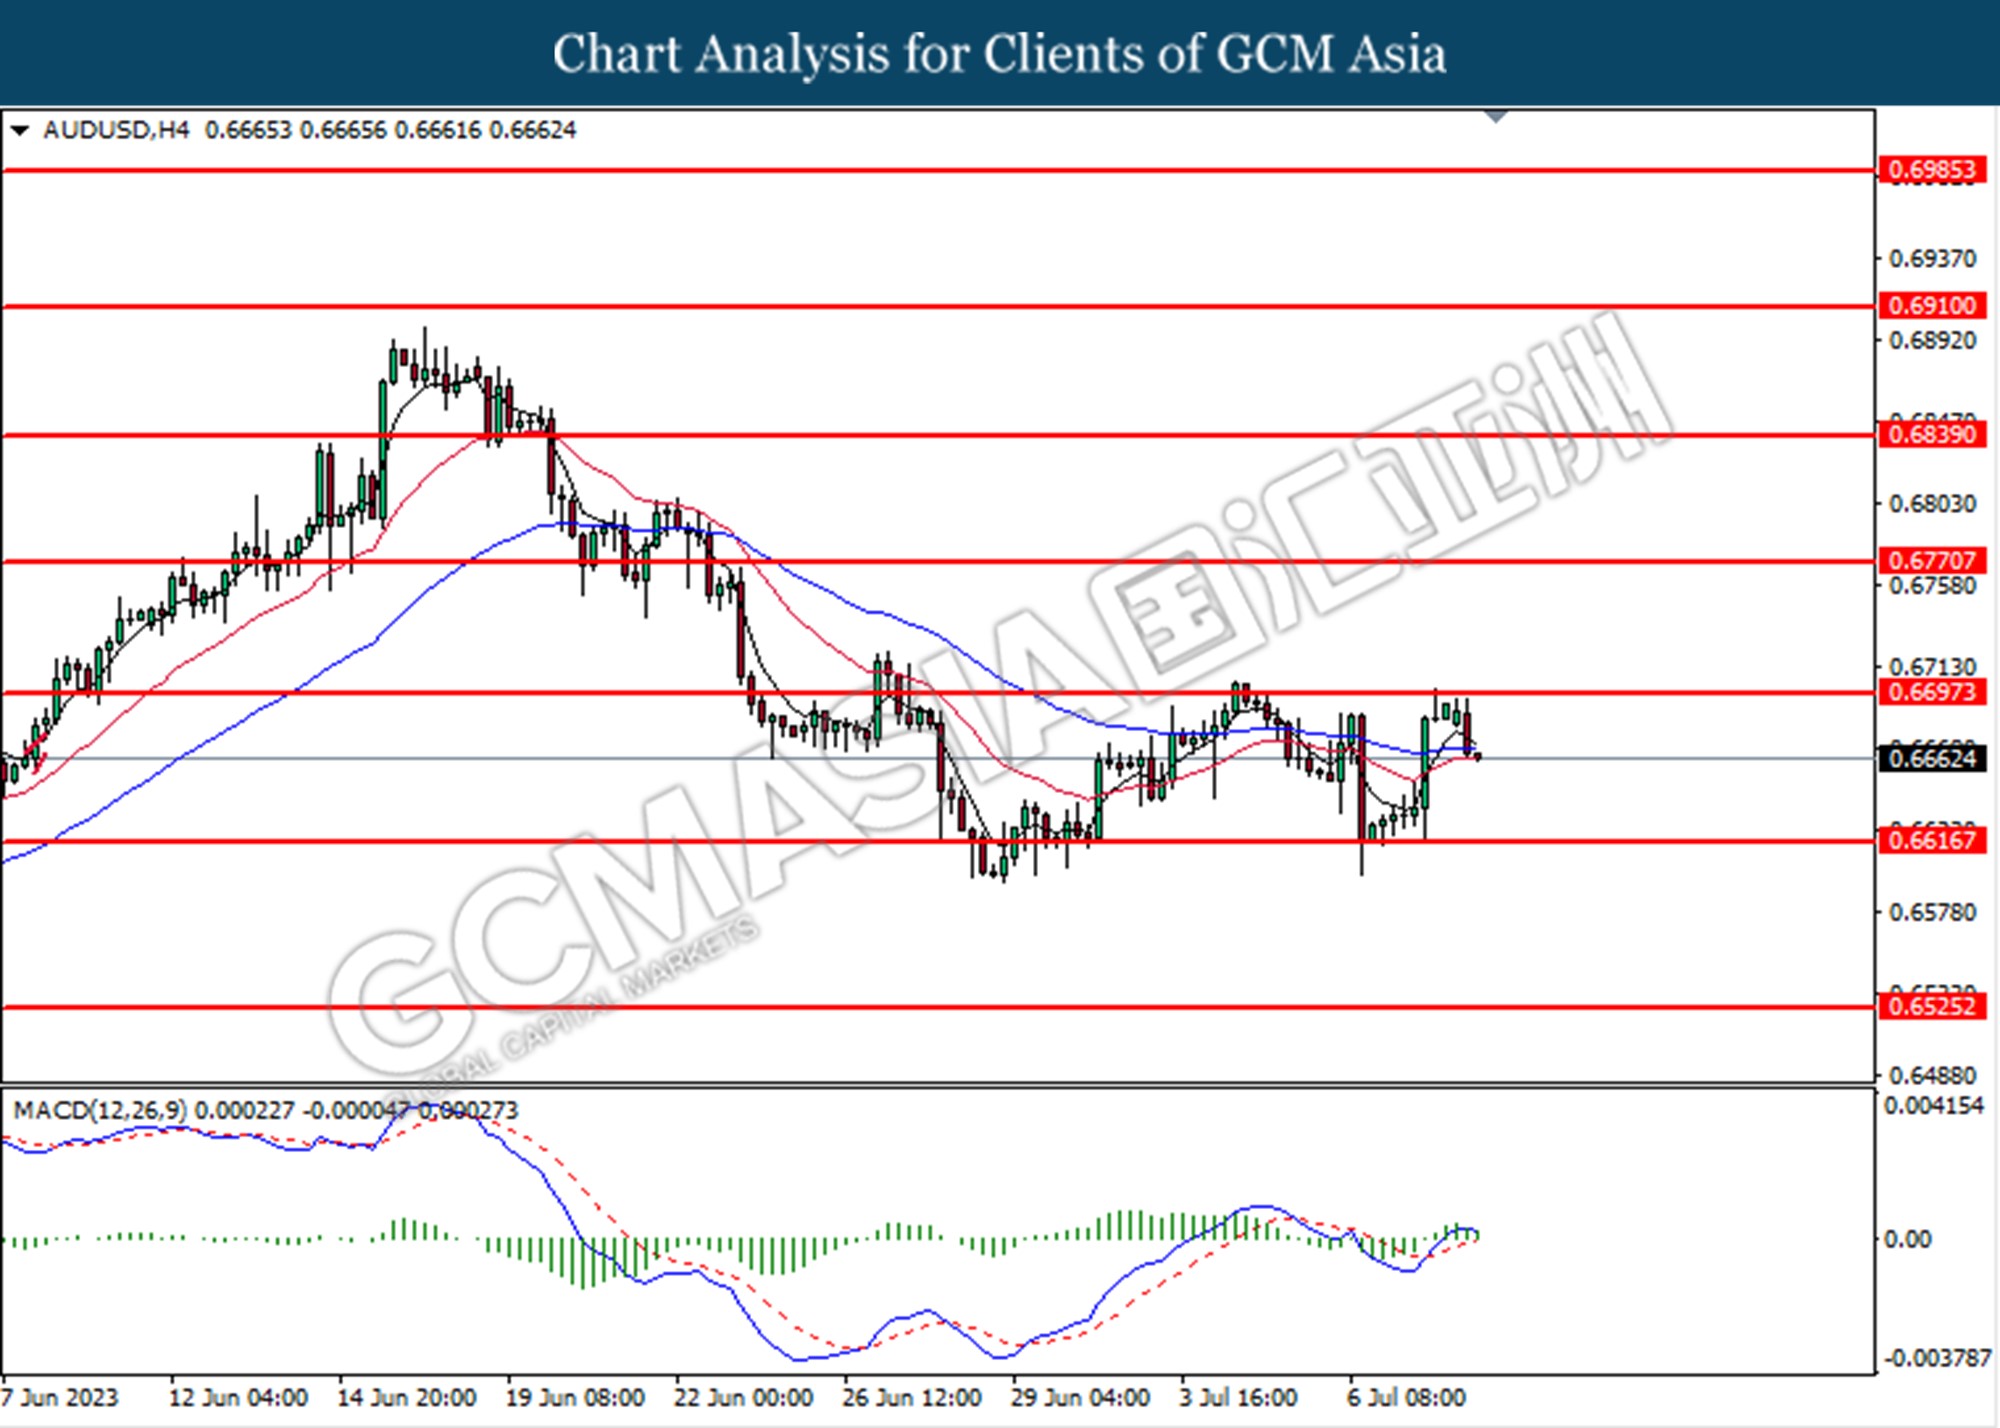This screenshot has height=1428, width=2000.
Task: Click the 14 Jun 20:00 time label
Action: tap(406, 1397)
